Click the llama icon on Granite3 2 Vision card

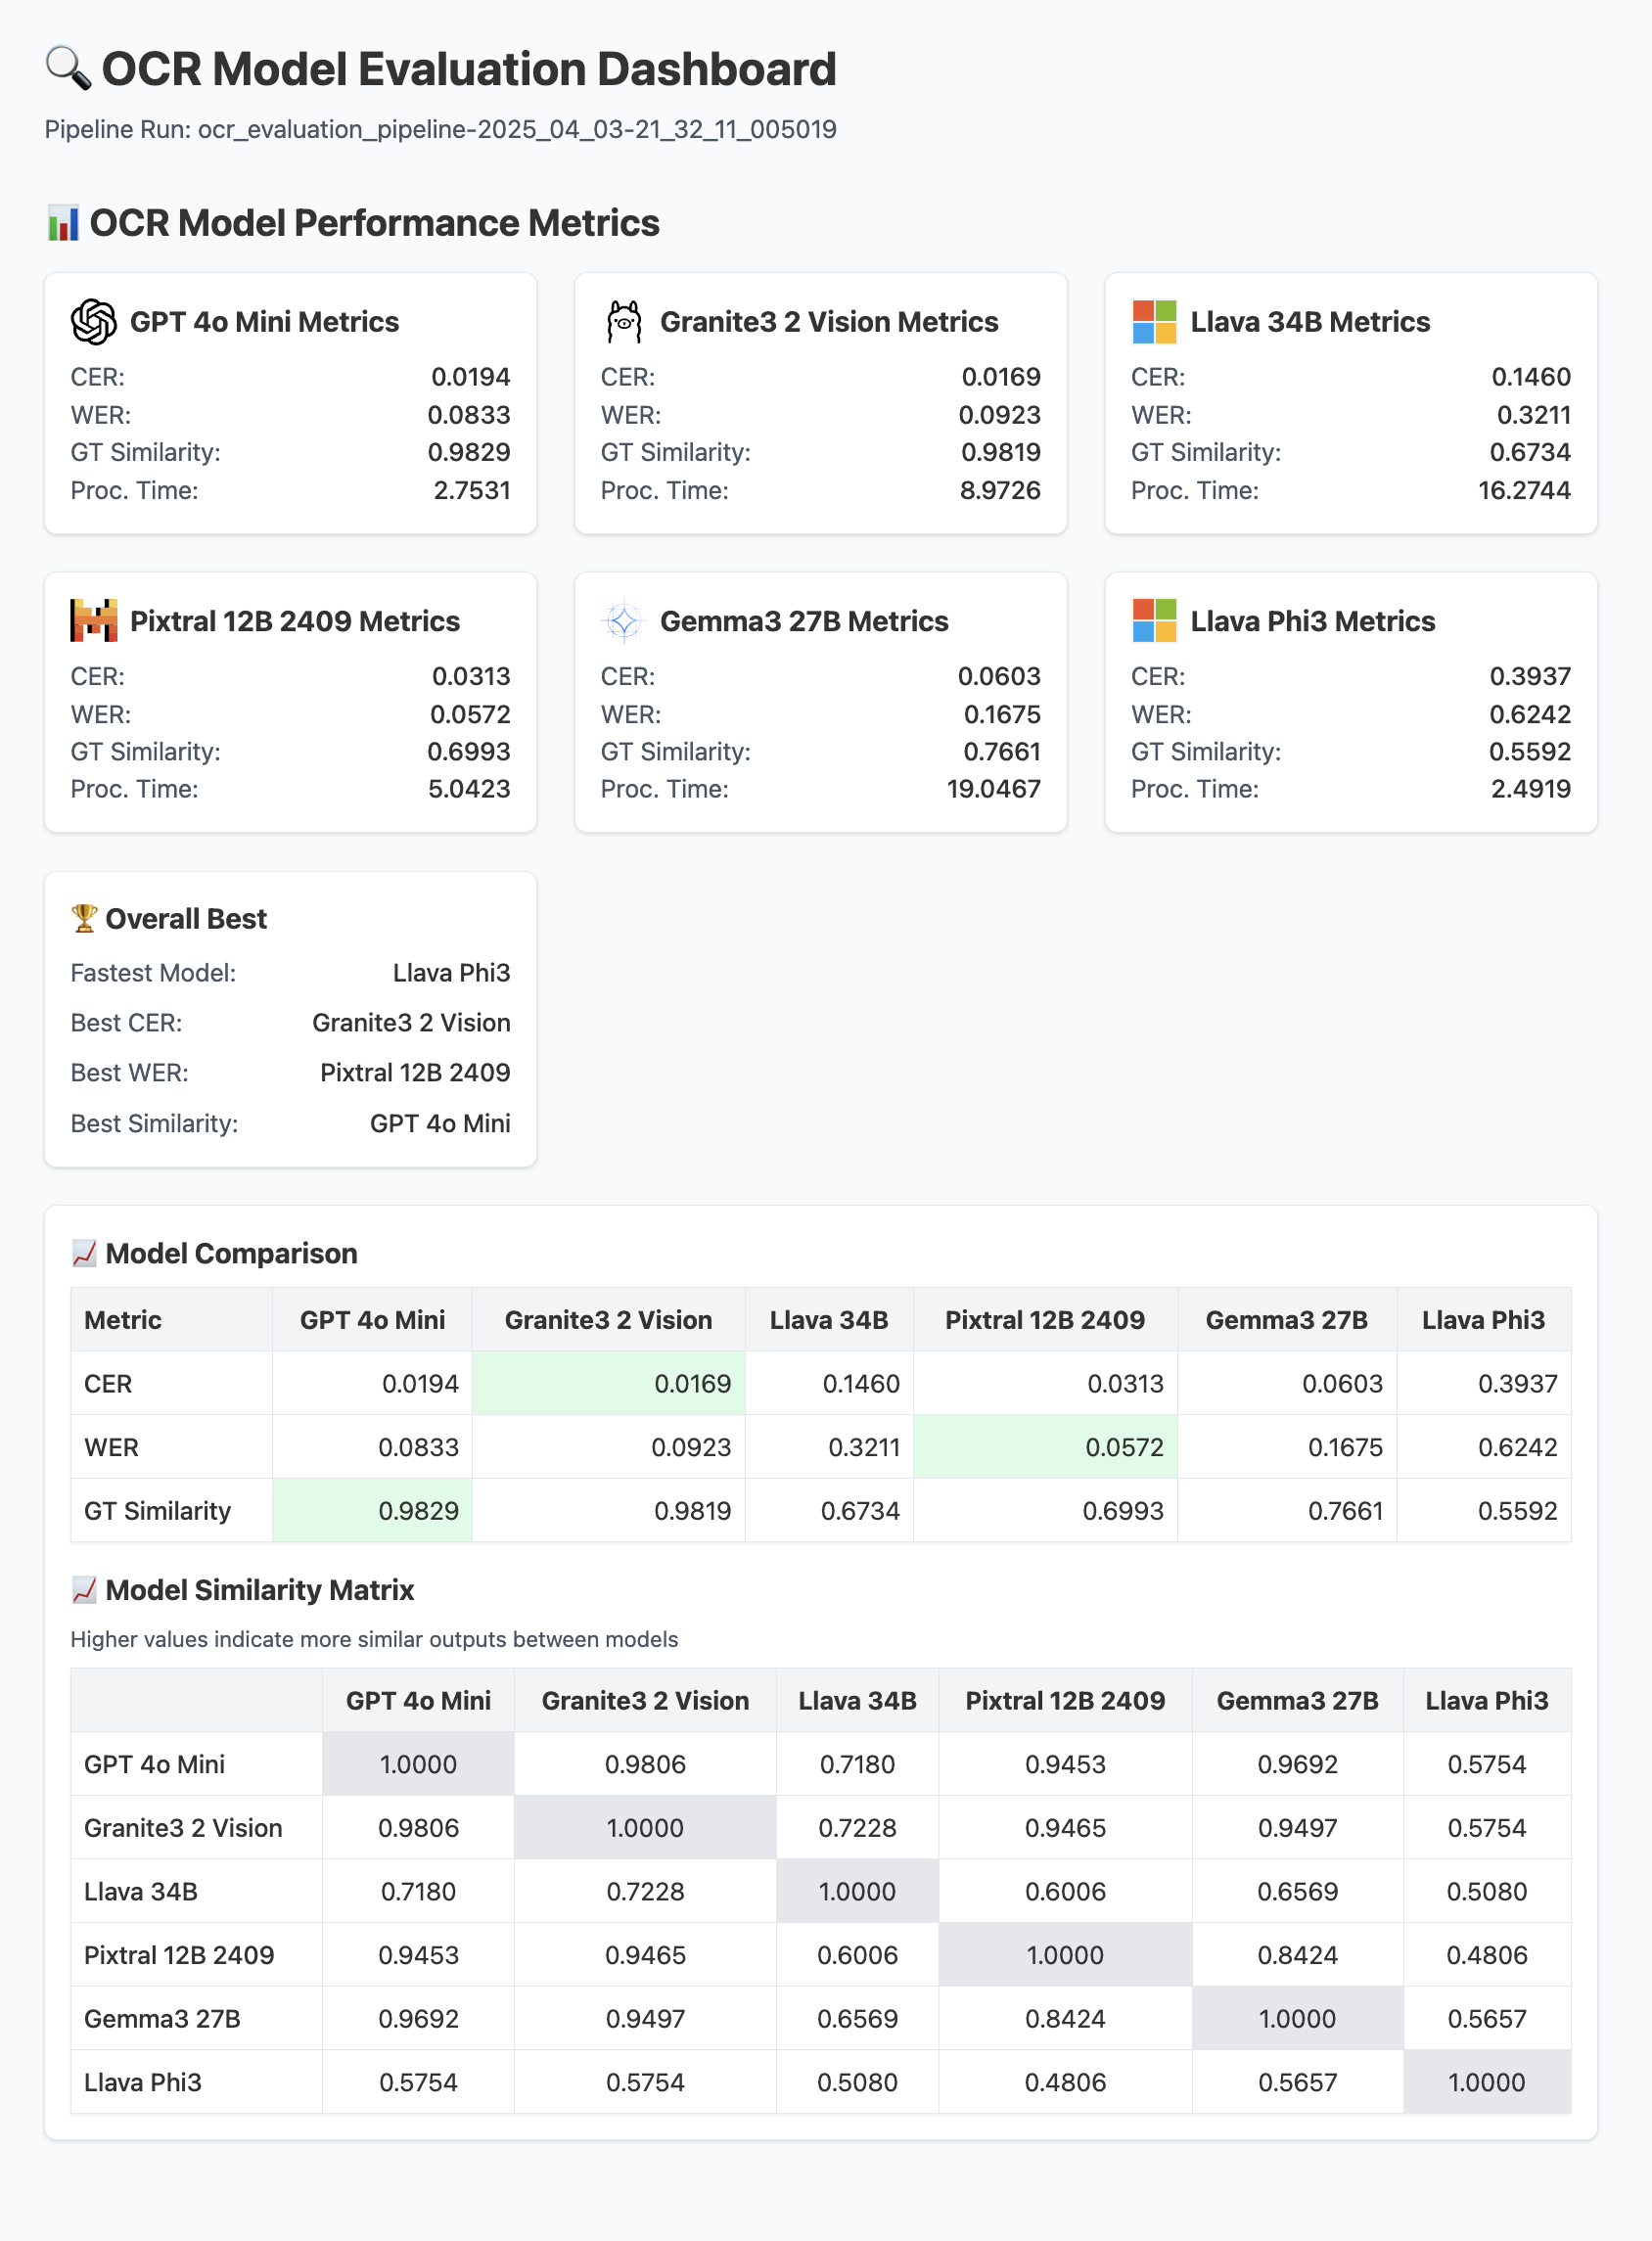[623, 322]
